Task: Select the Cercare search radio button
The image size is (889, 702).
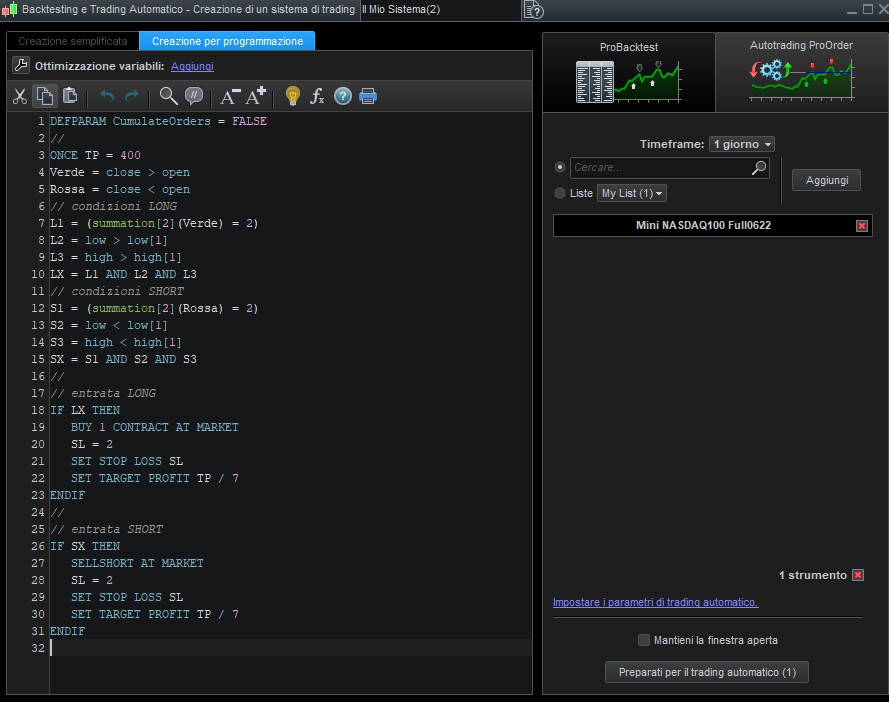Action: (560, 168)
